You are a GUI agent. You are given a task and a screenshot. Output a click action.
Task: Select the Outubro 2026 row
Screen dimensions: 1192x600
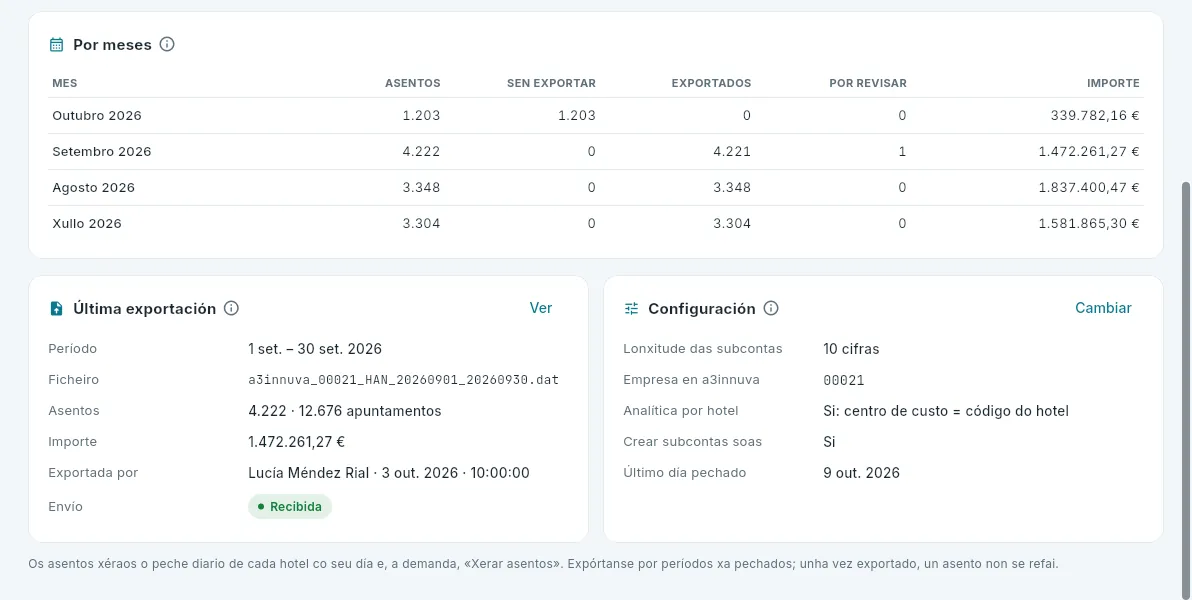coord(595,116)
